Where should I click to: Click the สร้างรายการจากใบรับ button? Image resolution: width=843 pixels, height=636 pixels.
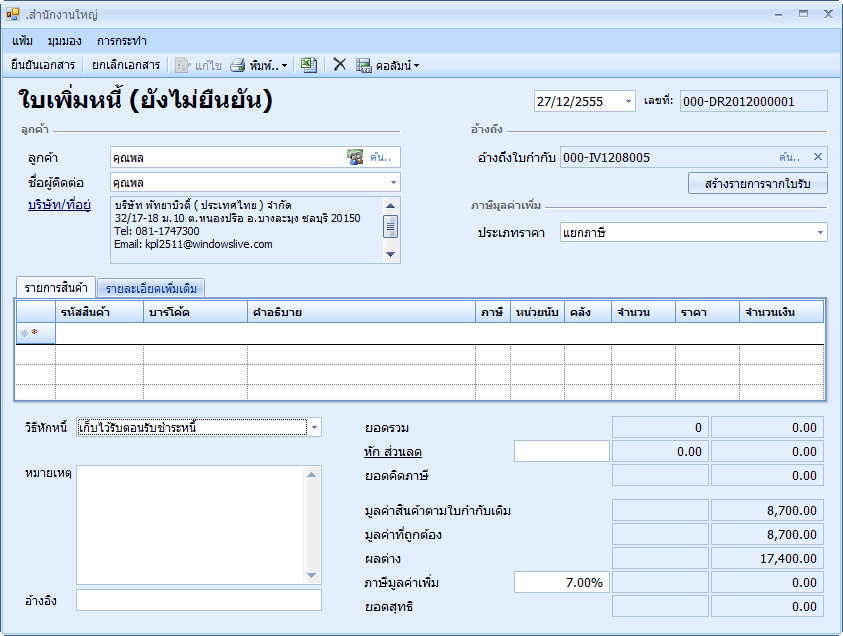pyautogui.click(x=758, y=183)
